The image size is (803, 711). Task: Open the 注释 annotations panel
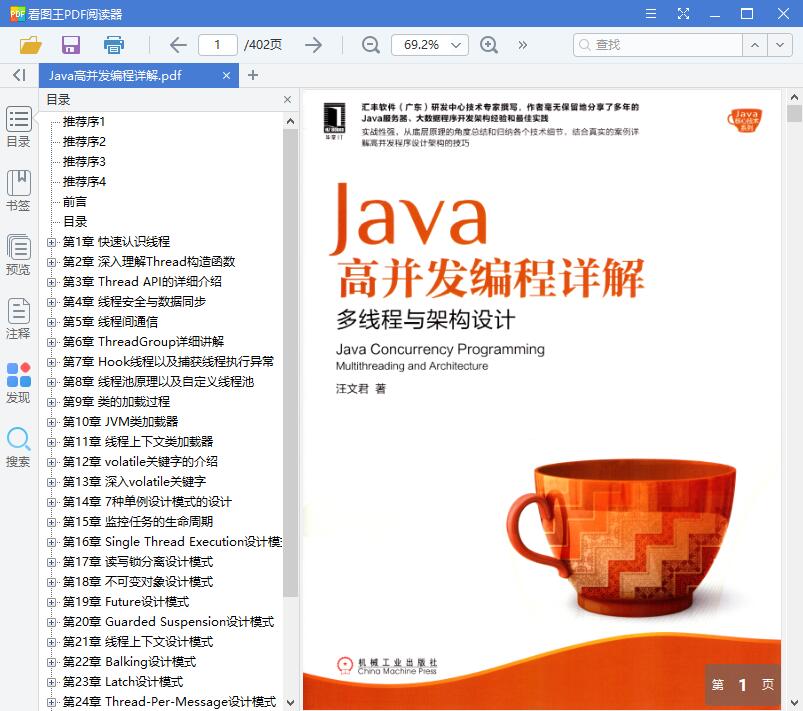(18, 319)
